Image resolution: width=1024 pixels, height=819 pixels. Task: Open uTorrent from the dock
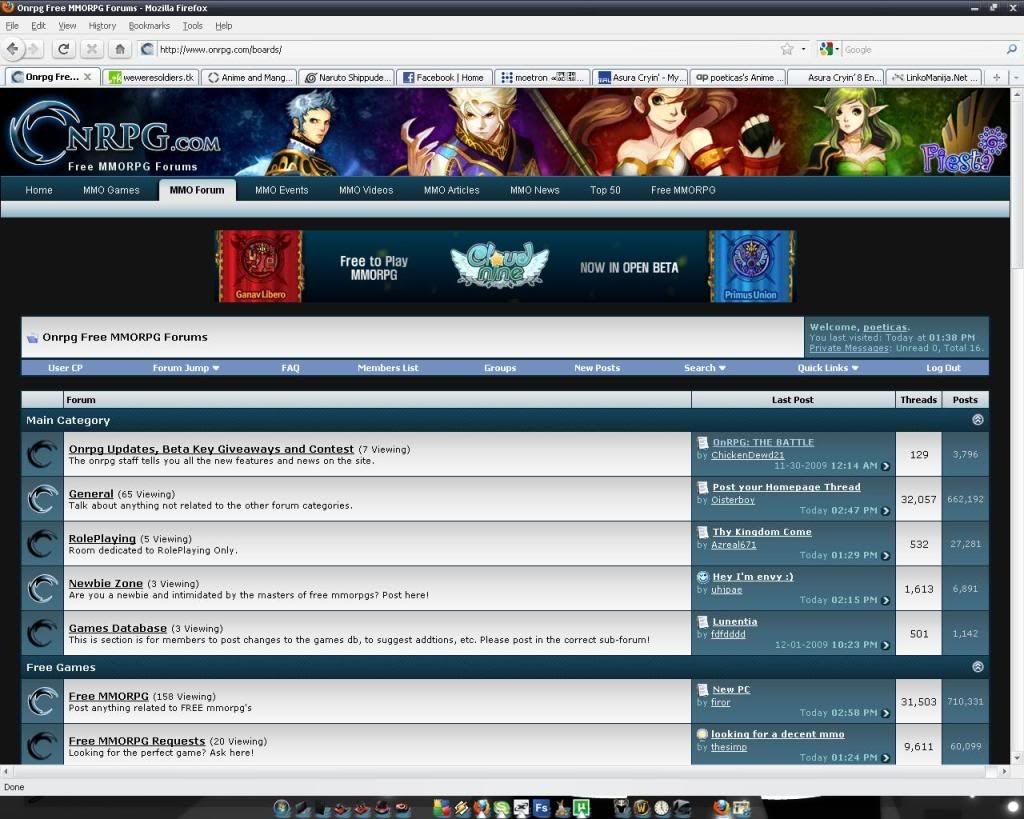coord(581,807)
